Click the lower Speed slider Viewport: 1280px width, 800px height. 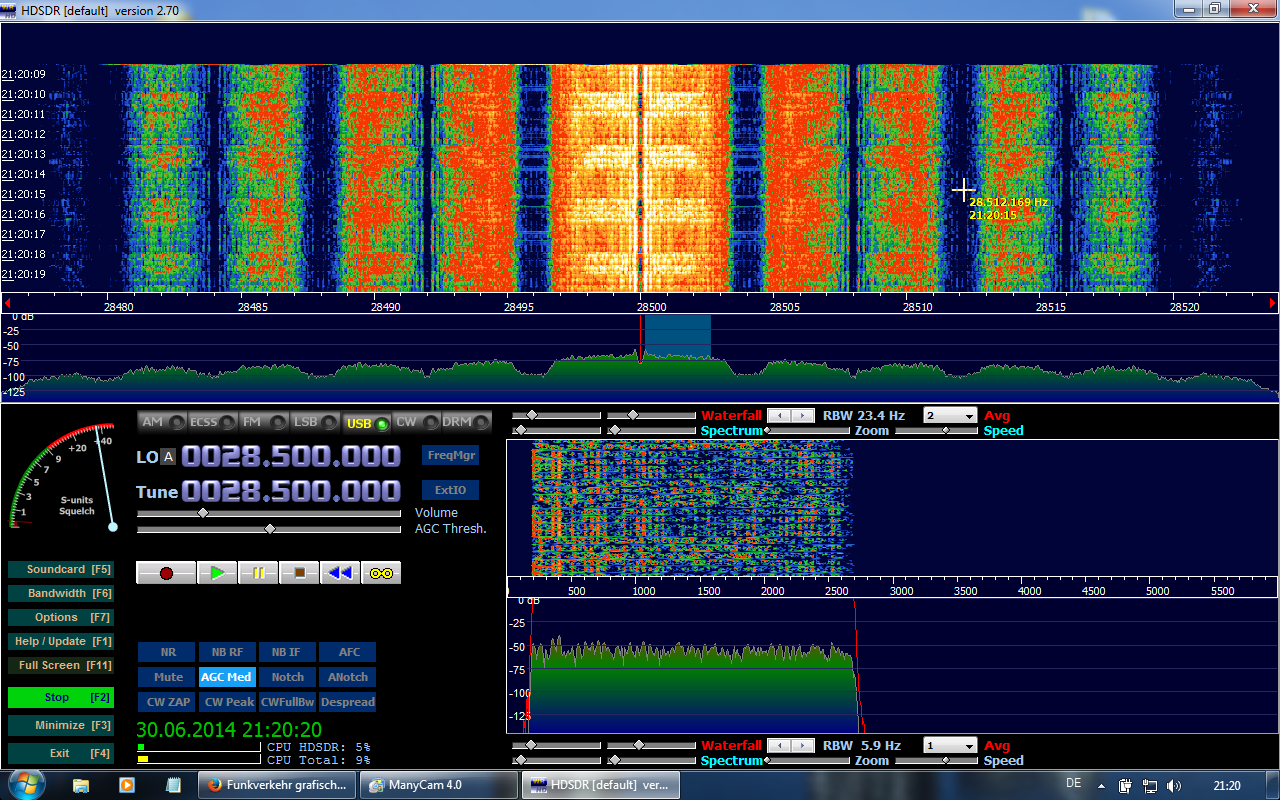937,760
